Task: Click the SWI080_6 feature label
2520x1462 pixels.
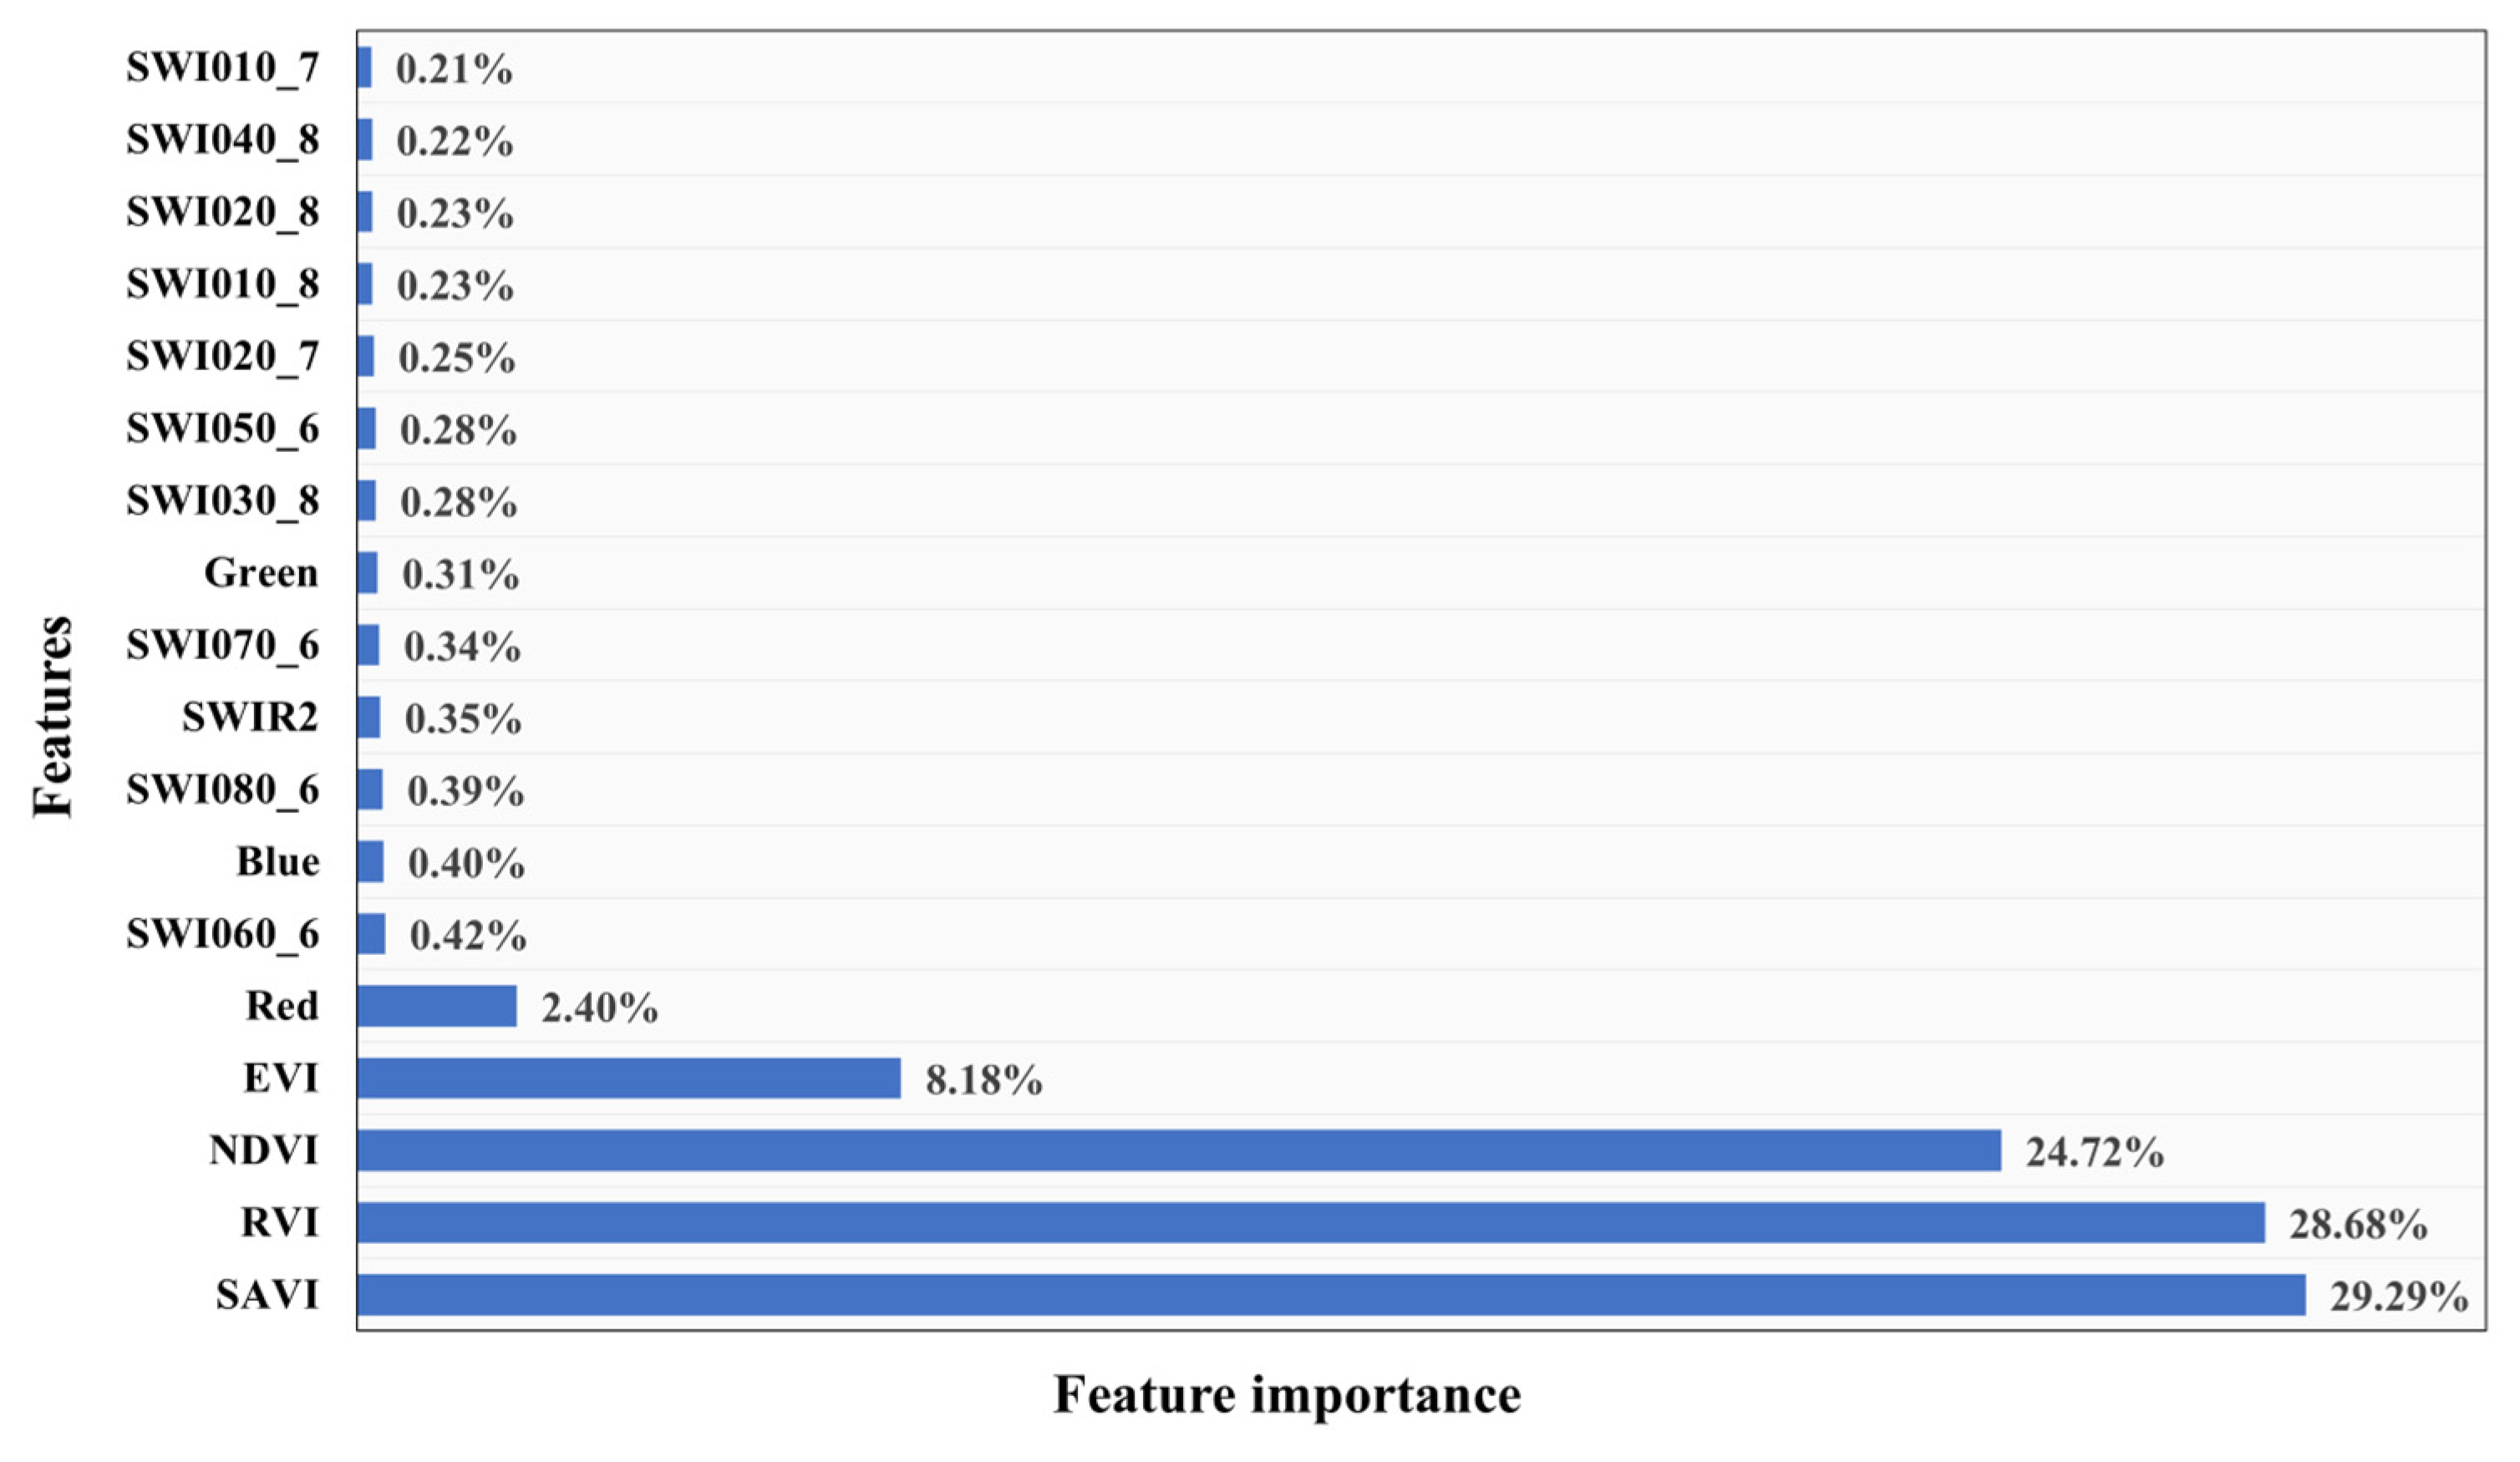Action: pos(222,790)
